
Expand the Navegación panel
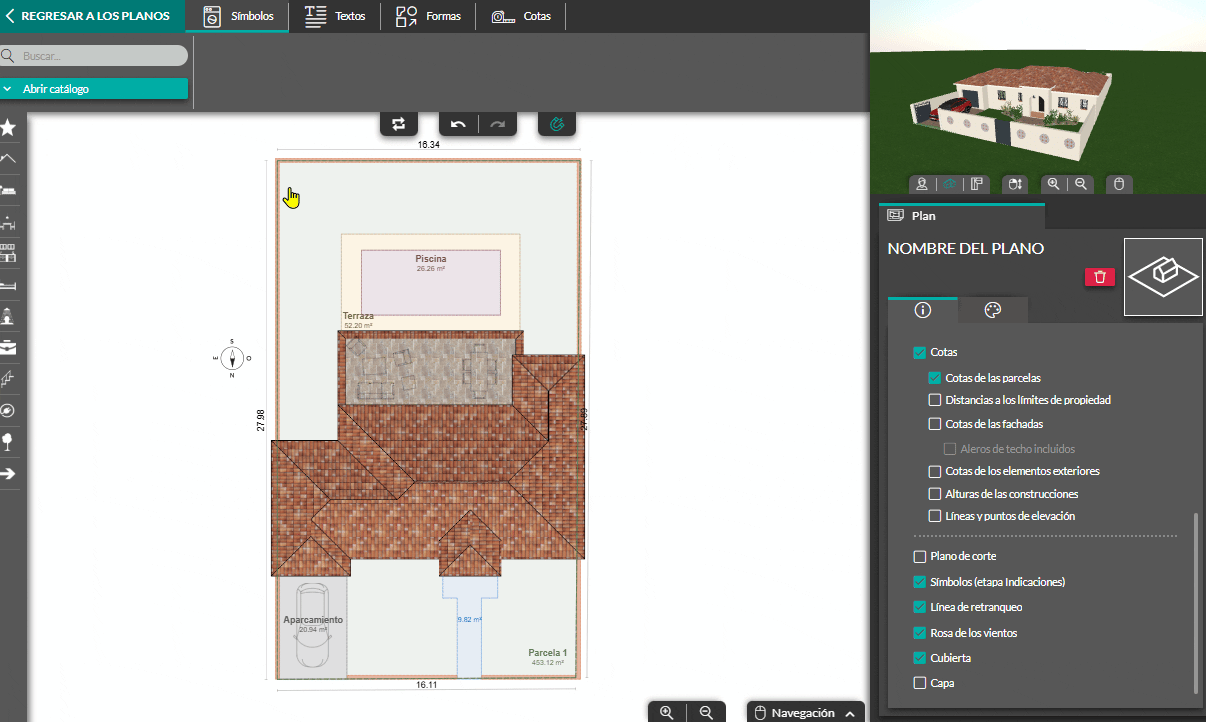[806, 713]
